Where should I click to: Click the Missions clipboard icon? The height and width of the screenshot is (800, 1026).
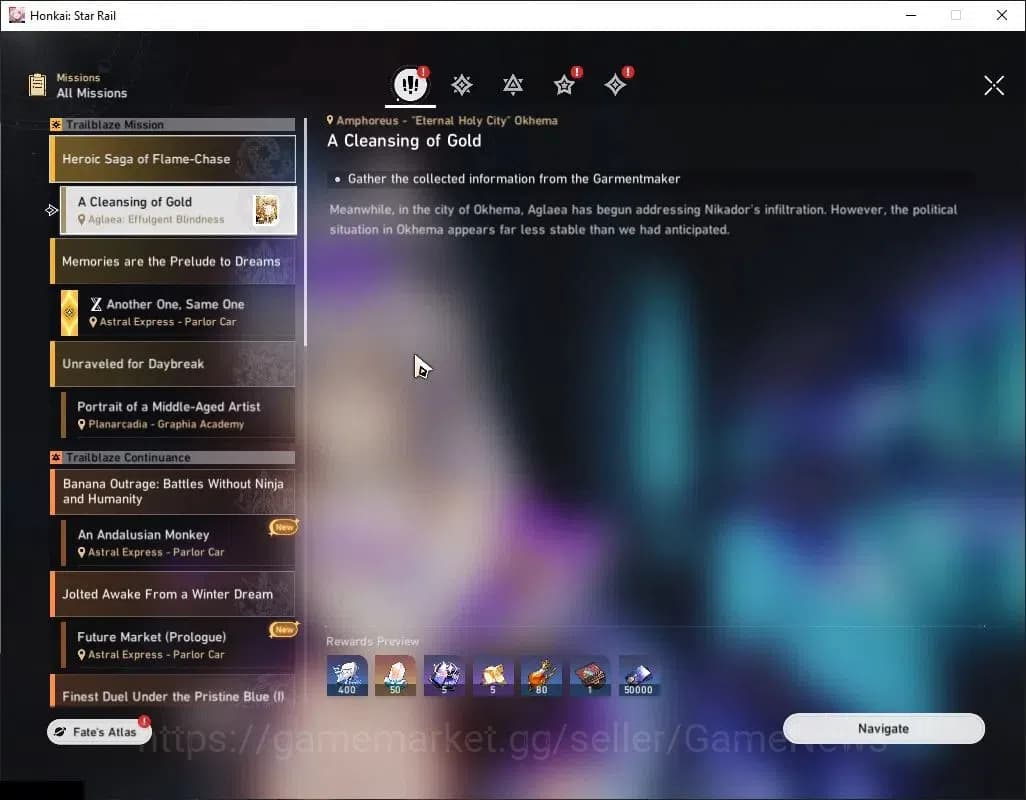tap(37, 85)
